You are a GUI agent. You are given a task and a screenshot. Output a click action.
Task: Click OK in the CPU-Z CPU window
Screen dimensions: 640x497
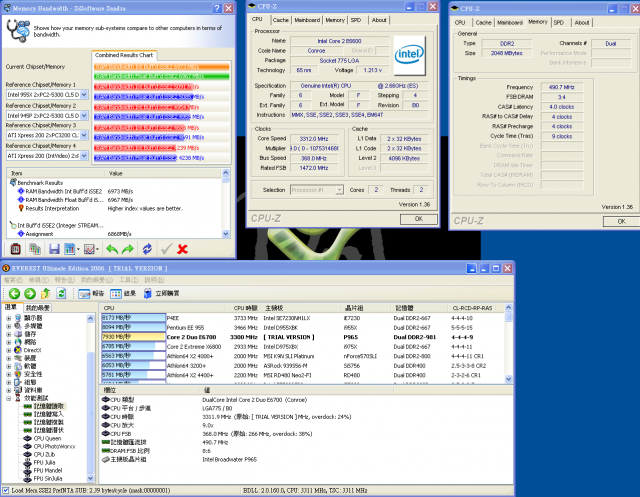pos(419,219)
